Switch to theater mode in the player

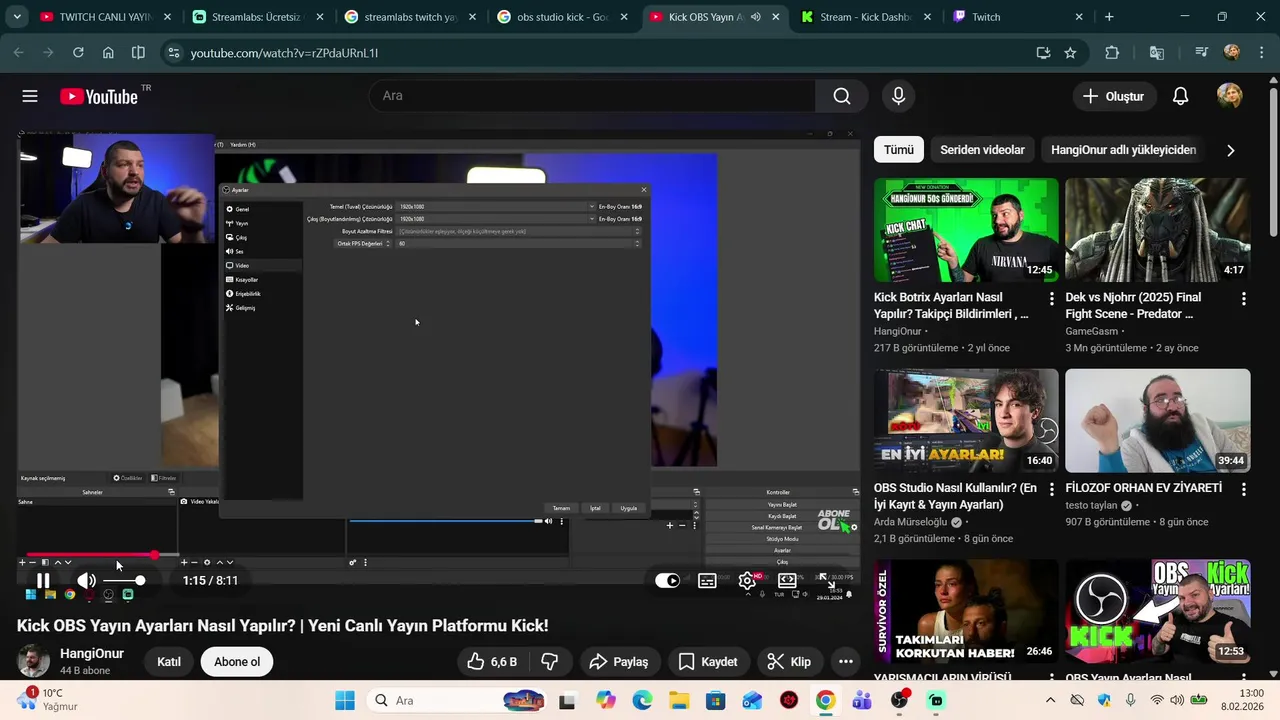point(787,581)
